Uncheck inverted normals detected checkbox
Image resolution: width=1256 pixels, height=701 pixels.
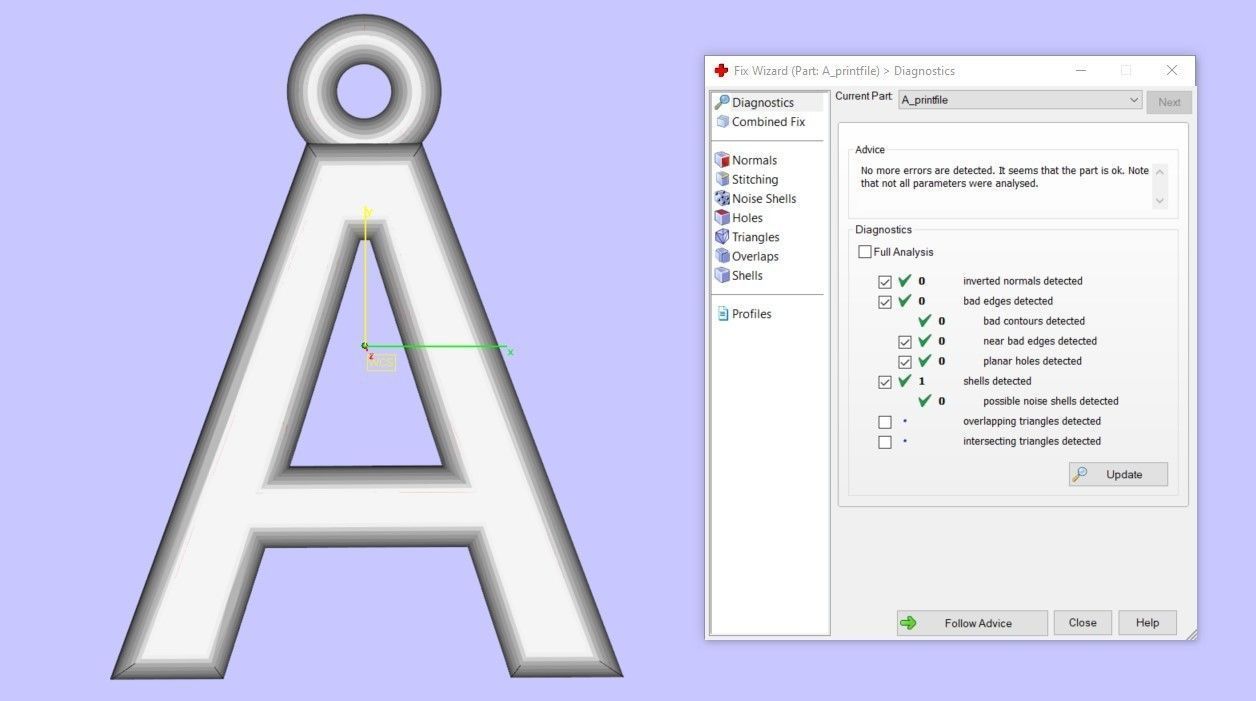(x=885, y=282)
